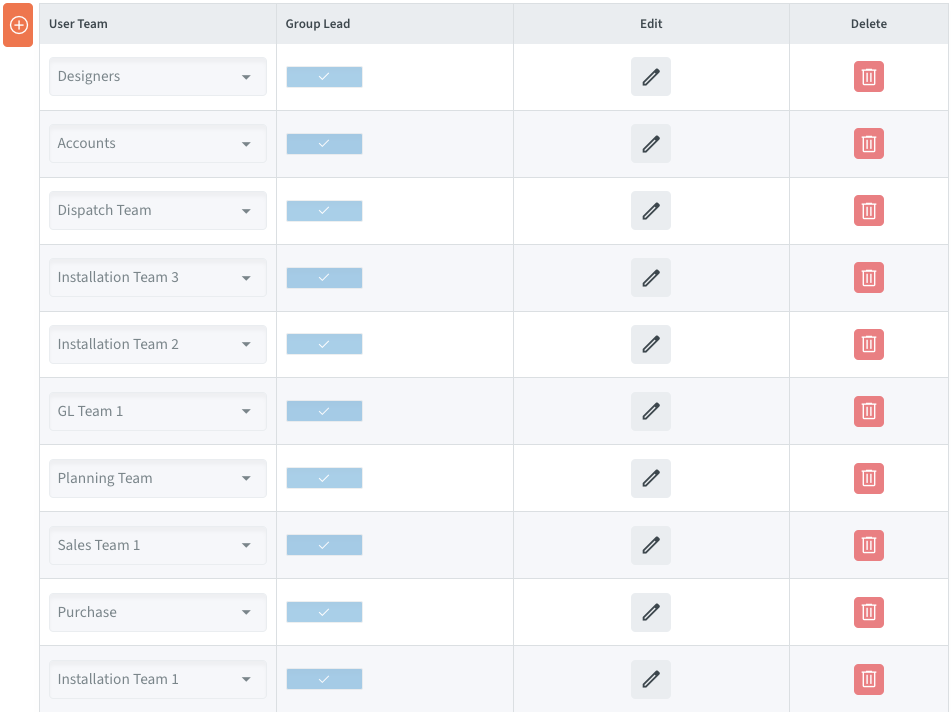Image resolution: width=951 pixels, height=712 pixels.
Task: Click the User Team column header
Action: (x=78, y=24)
